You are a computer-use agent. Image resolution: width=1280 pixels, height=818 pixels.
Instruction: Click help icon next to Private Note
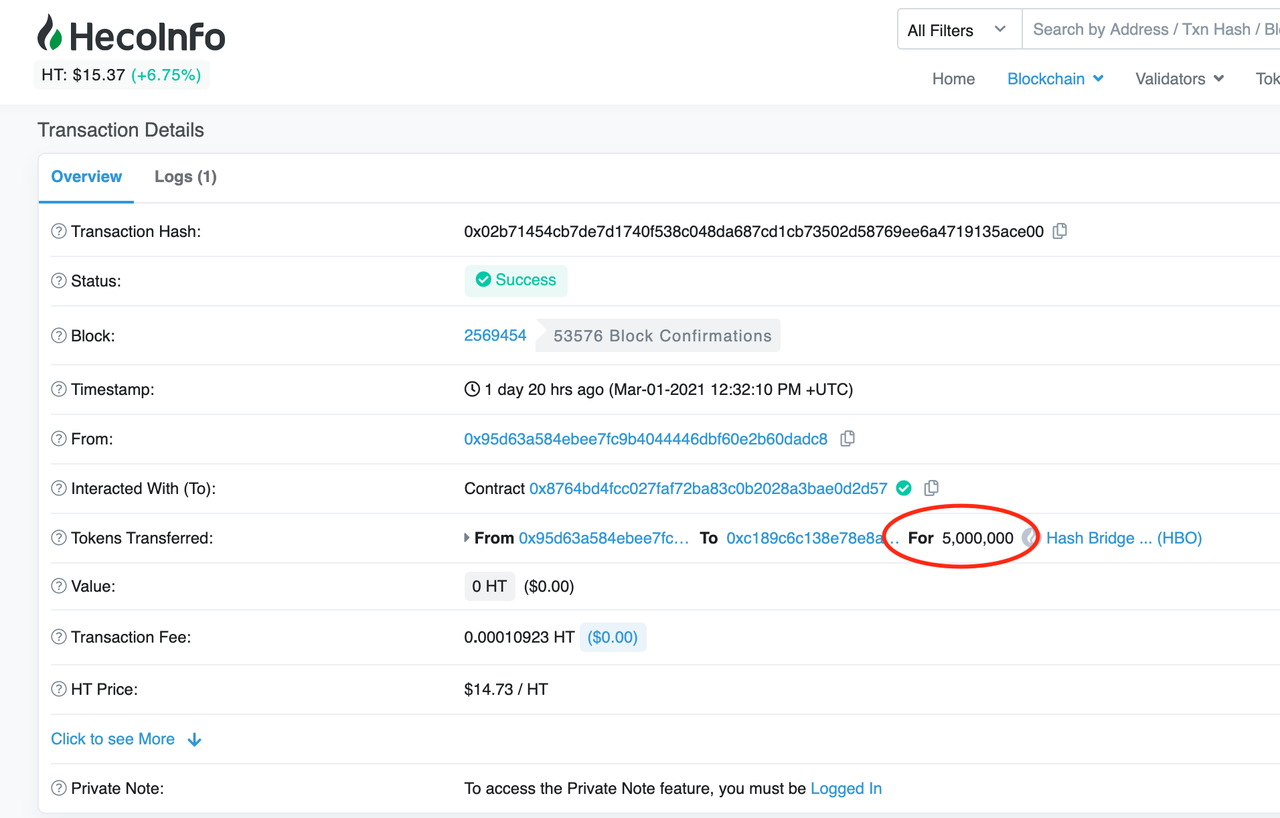59,788
